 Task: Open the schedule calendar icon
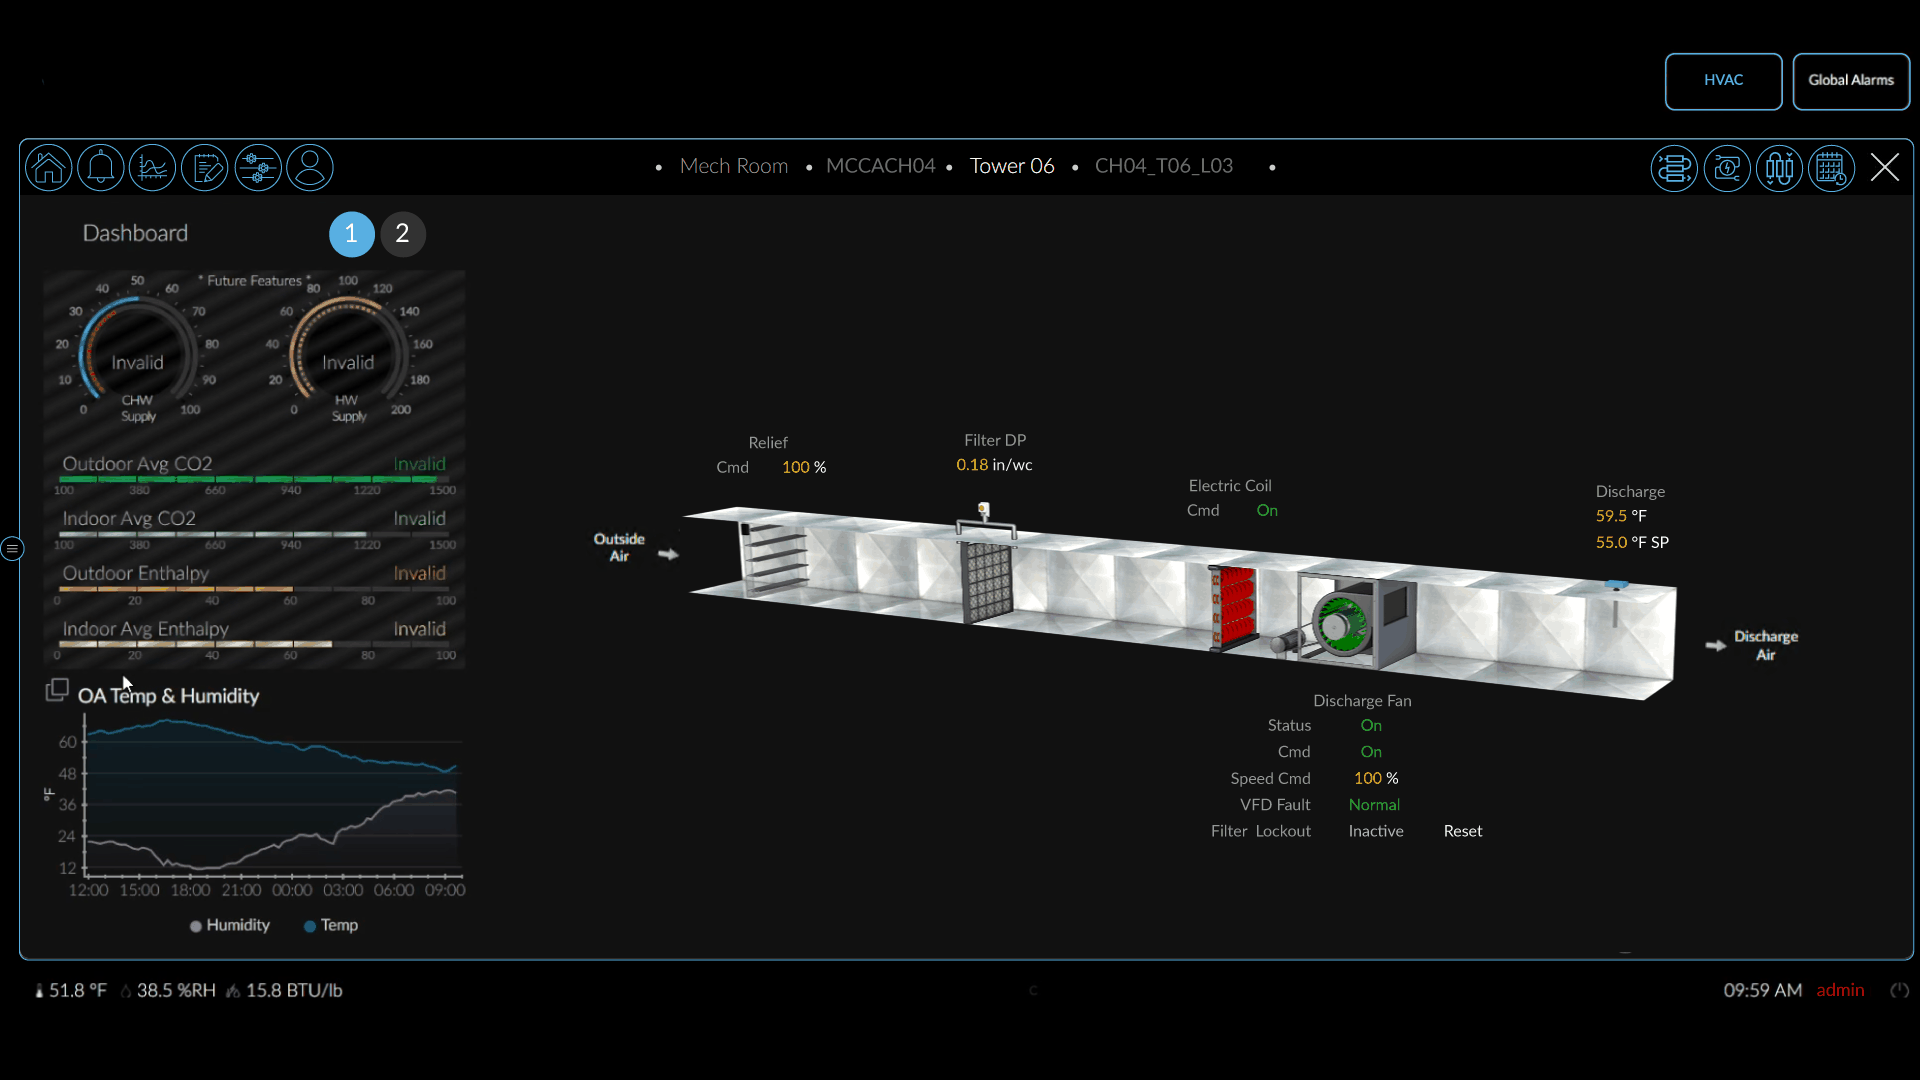pyautogui.click(x=1832, y=168)
